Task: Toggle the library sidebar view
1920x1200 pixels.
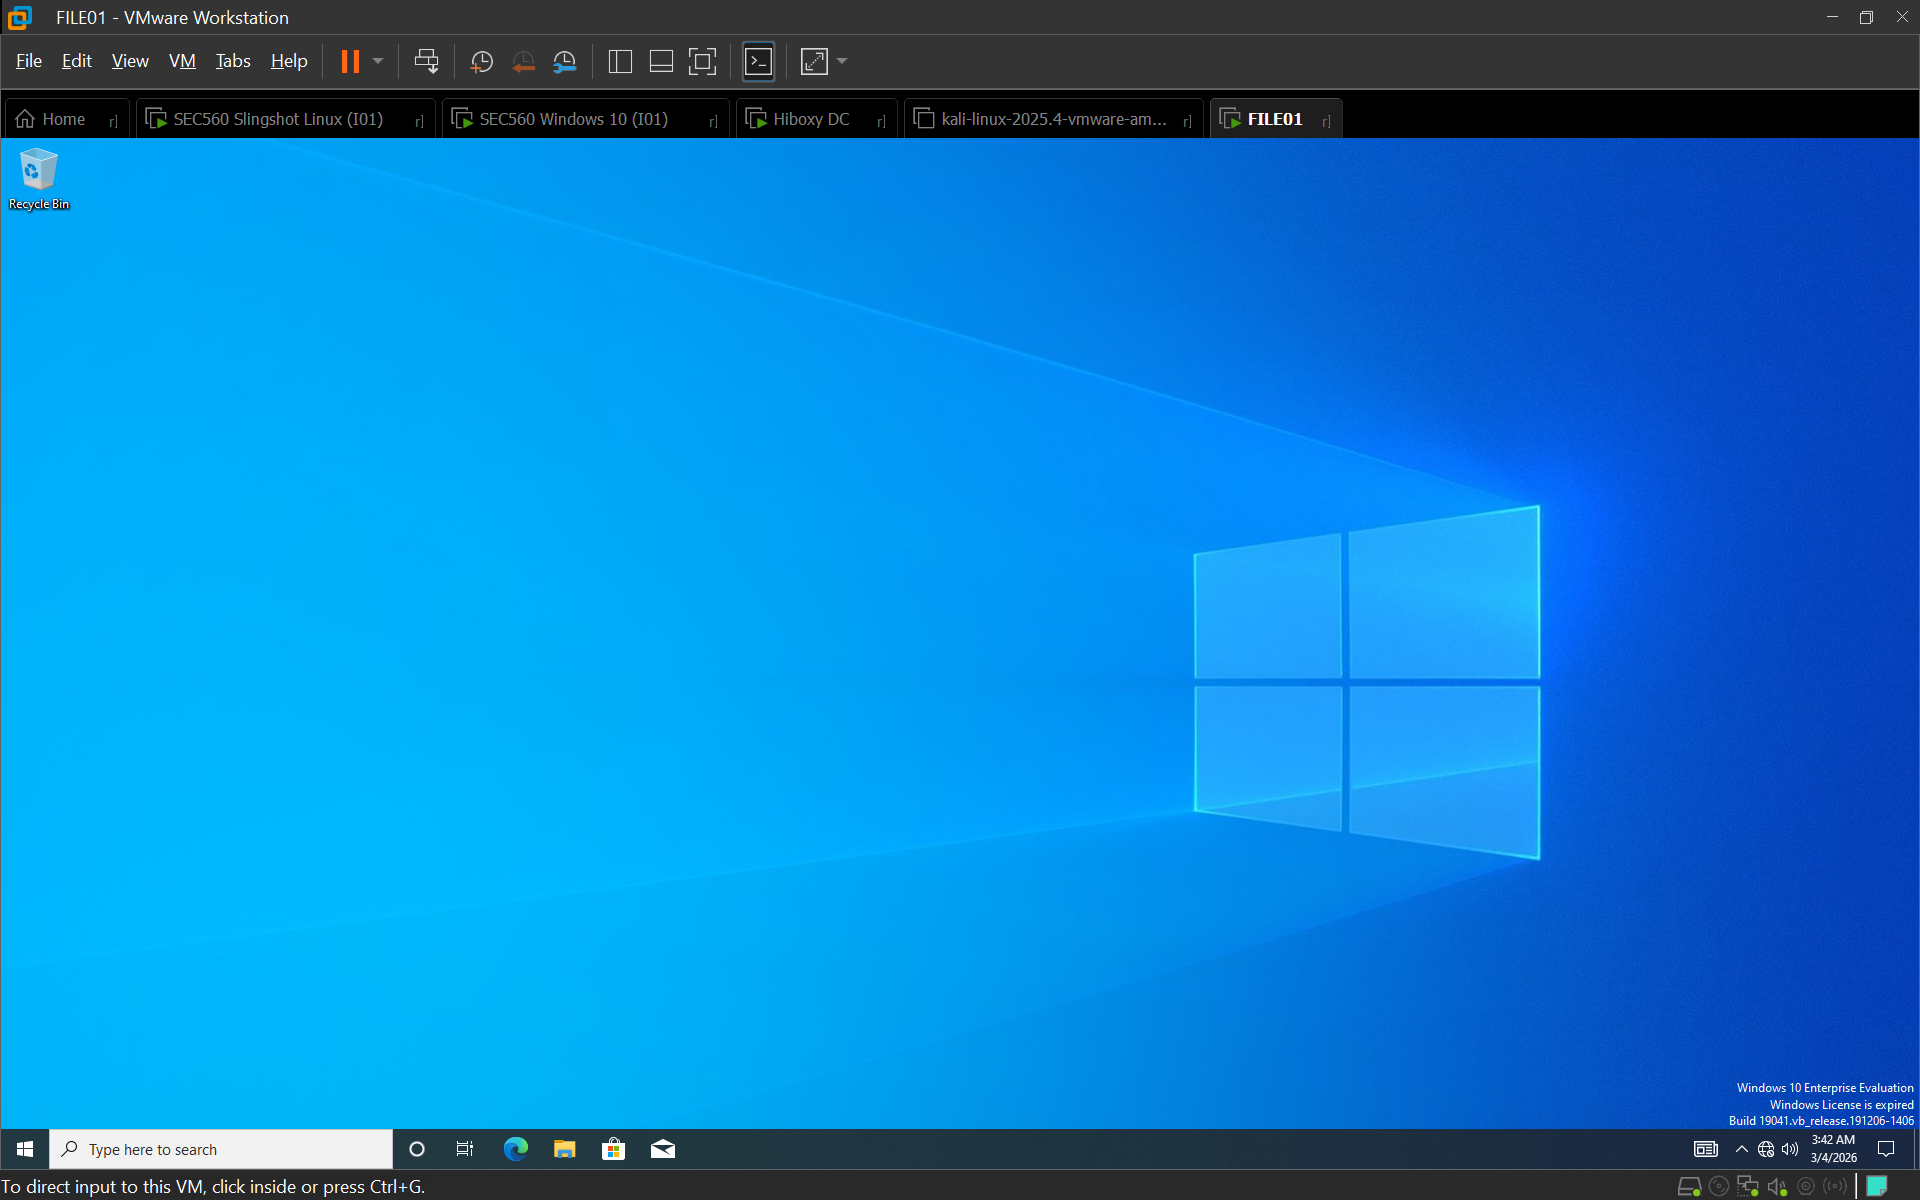Action: point(620,61)
